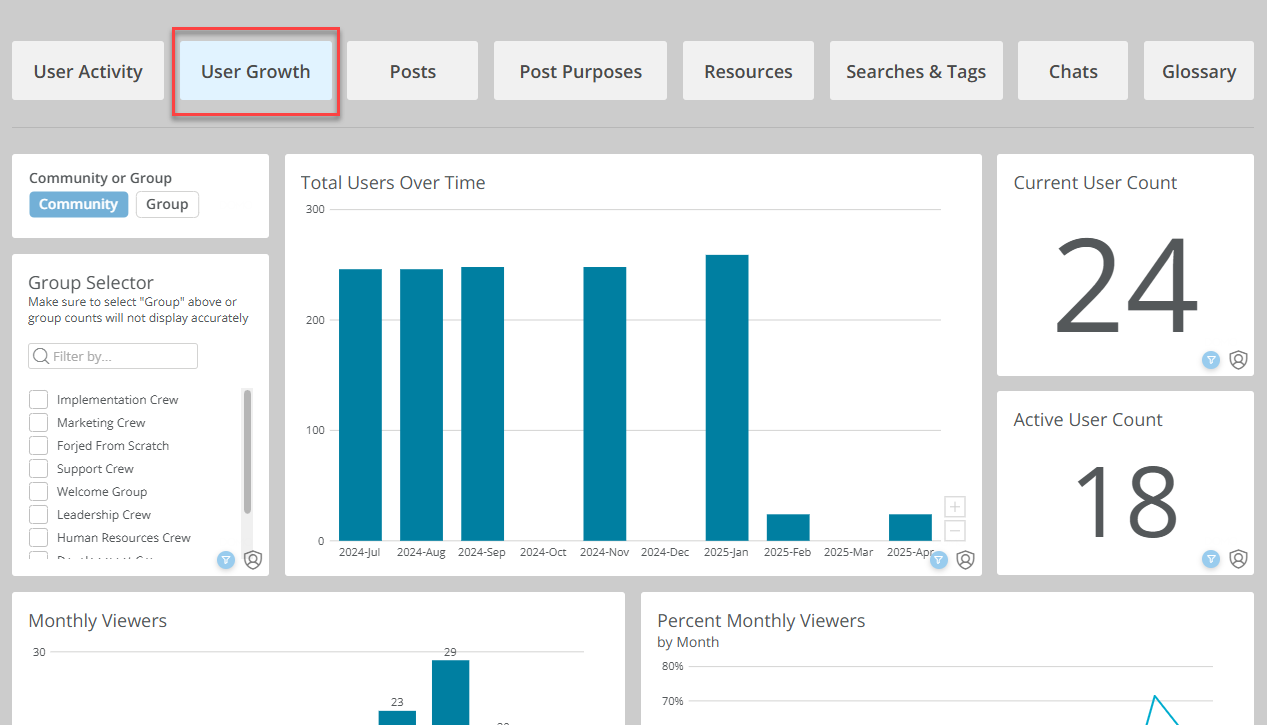Viewport: 1267px width, 725px height.
Task: Click the 2024-Oct axis label
Action: 543,552
